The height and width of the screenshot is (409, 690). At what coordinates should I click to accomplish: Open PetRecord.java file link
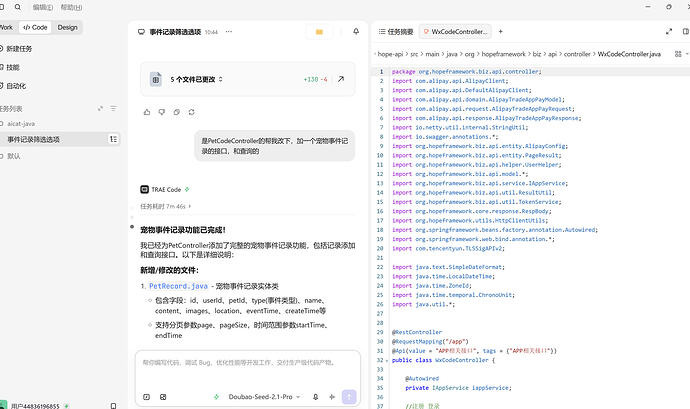coord(178,286)
